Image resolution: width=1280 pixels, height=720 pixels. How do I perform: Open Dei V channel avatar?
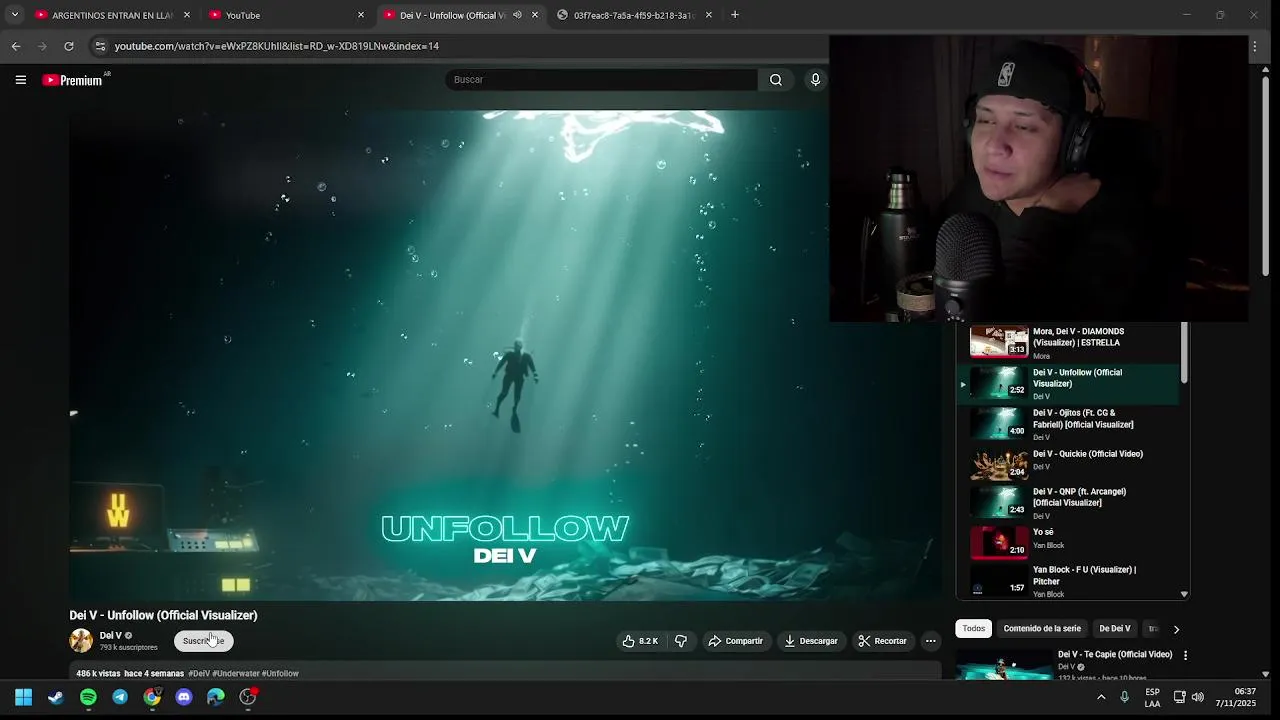[81, 641]
